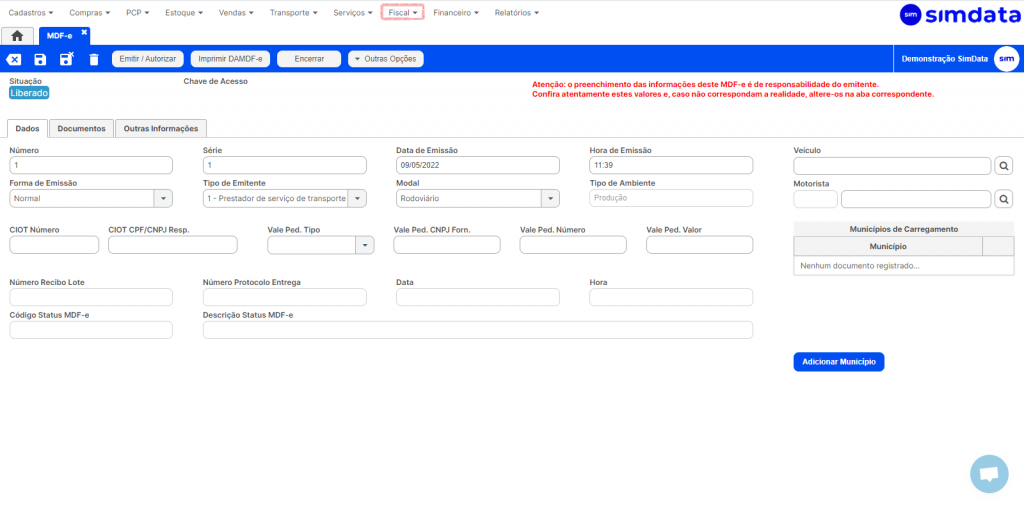Close the MDF-e tab
Viewport: 1024px width, 506px height.
click(x=84, y=32)
